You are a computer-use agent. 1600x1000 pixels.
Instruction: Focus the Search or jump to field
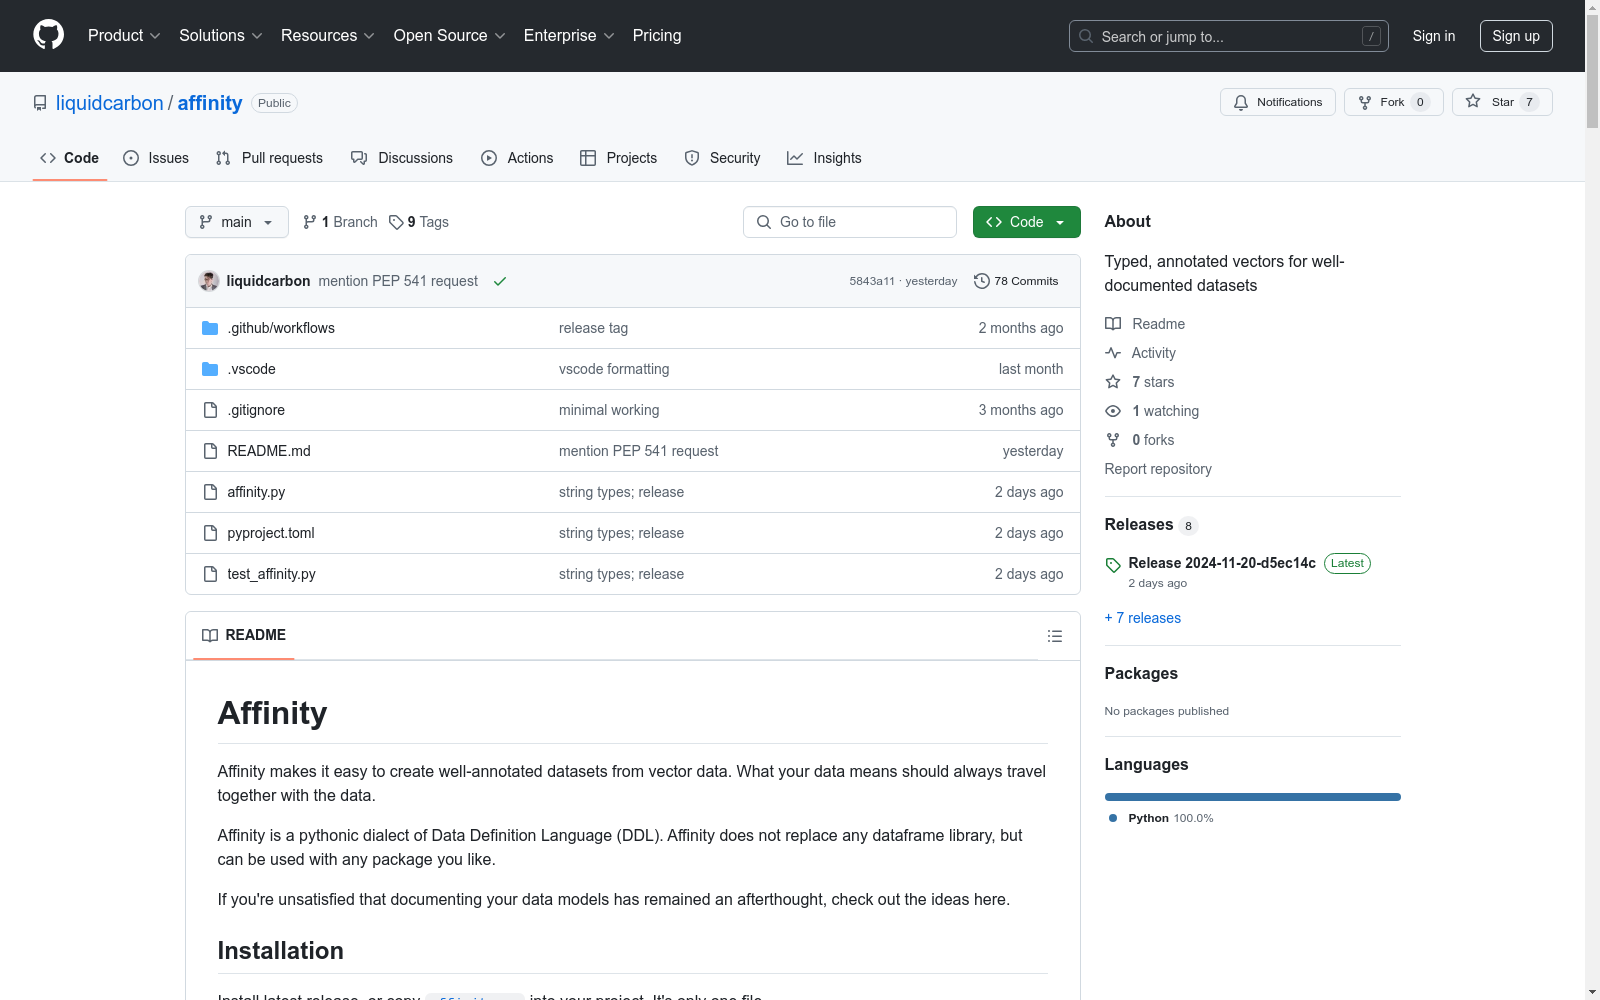pos(1229,36)
